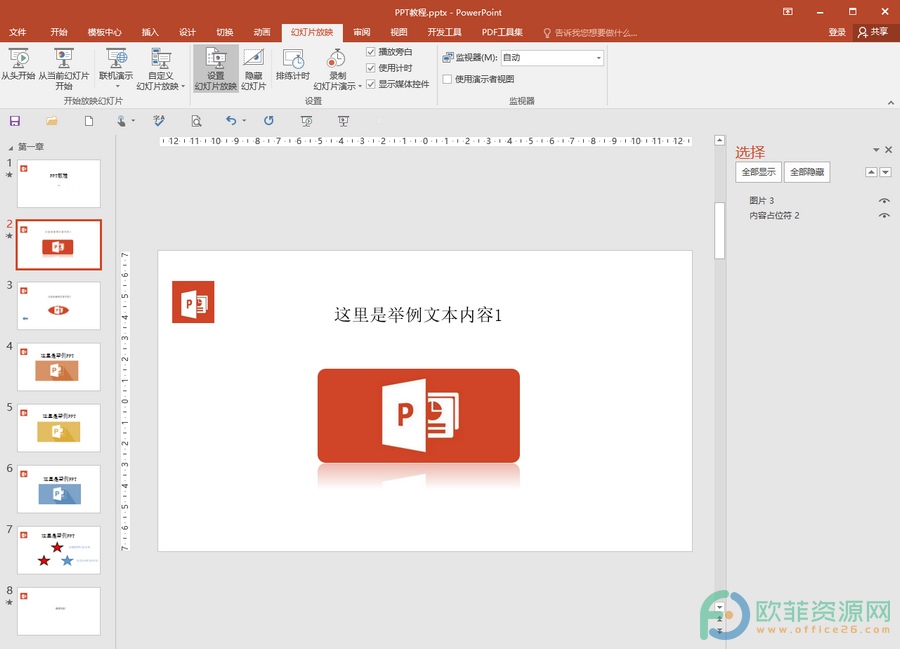Select slide 7 thumbnail with stars

tap(59, 550)
